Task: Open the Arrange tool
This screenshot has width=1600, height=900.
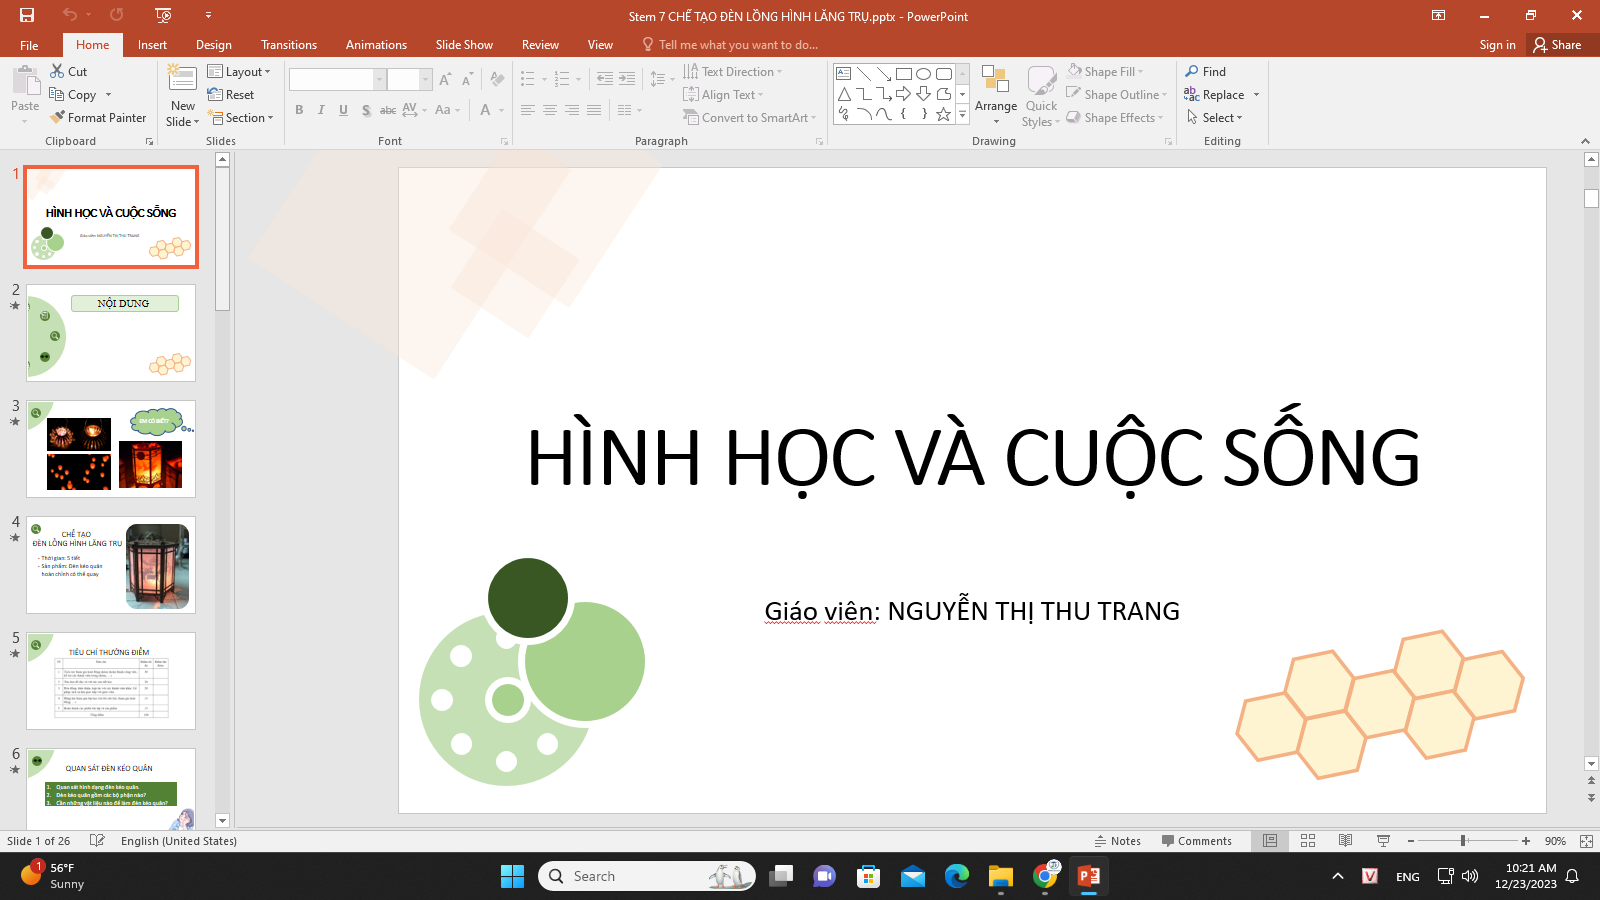Action: click(995, 95)
